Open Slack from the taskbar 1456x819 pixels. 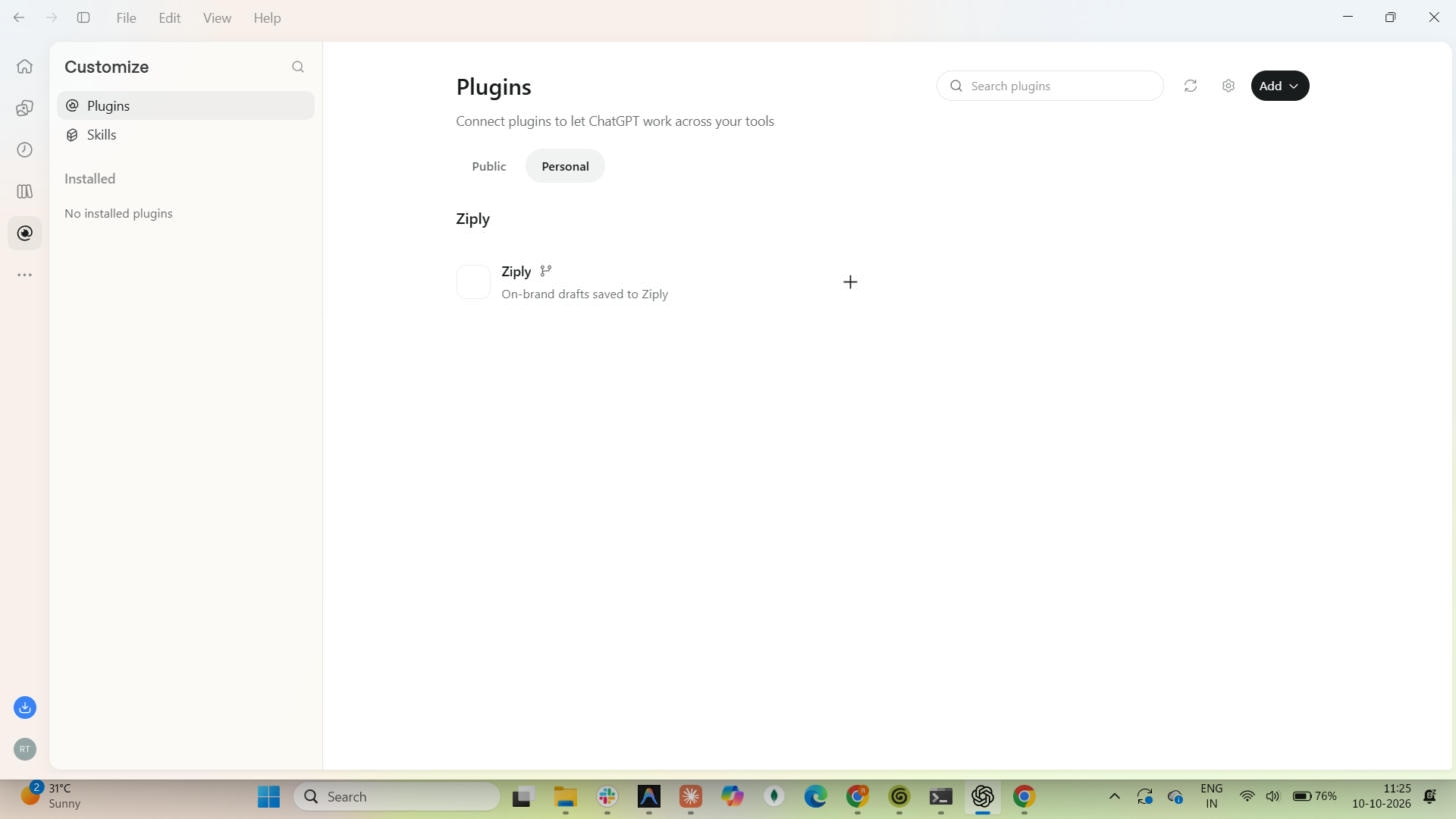[607, 797]
